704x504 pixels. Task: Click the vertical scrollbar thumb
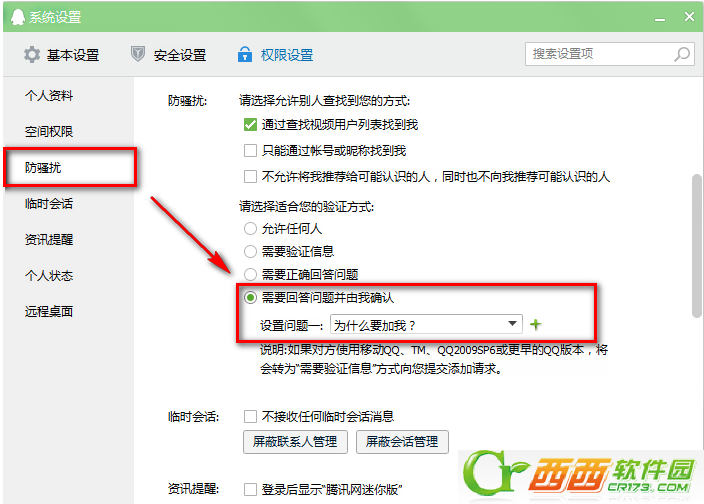coord(697,246)
